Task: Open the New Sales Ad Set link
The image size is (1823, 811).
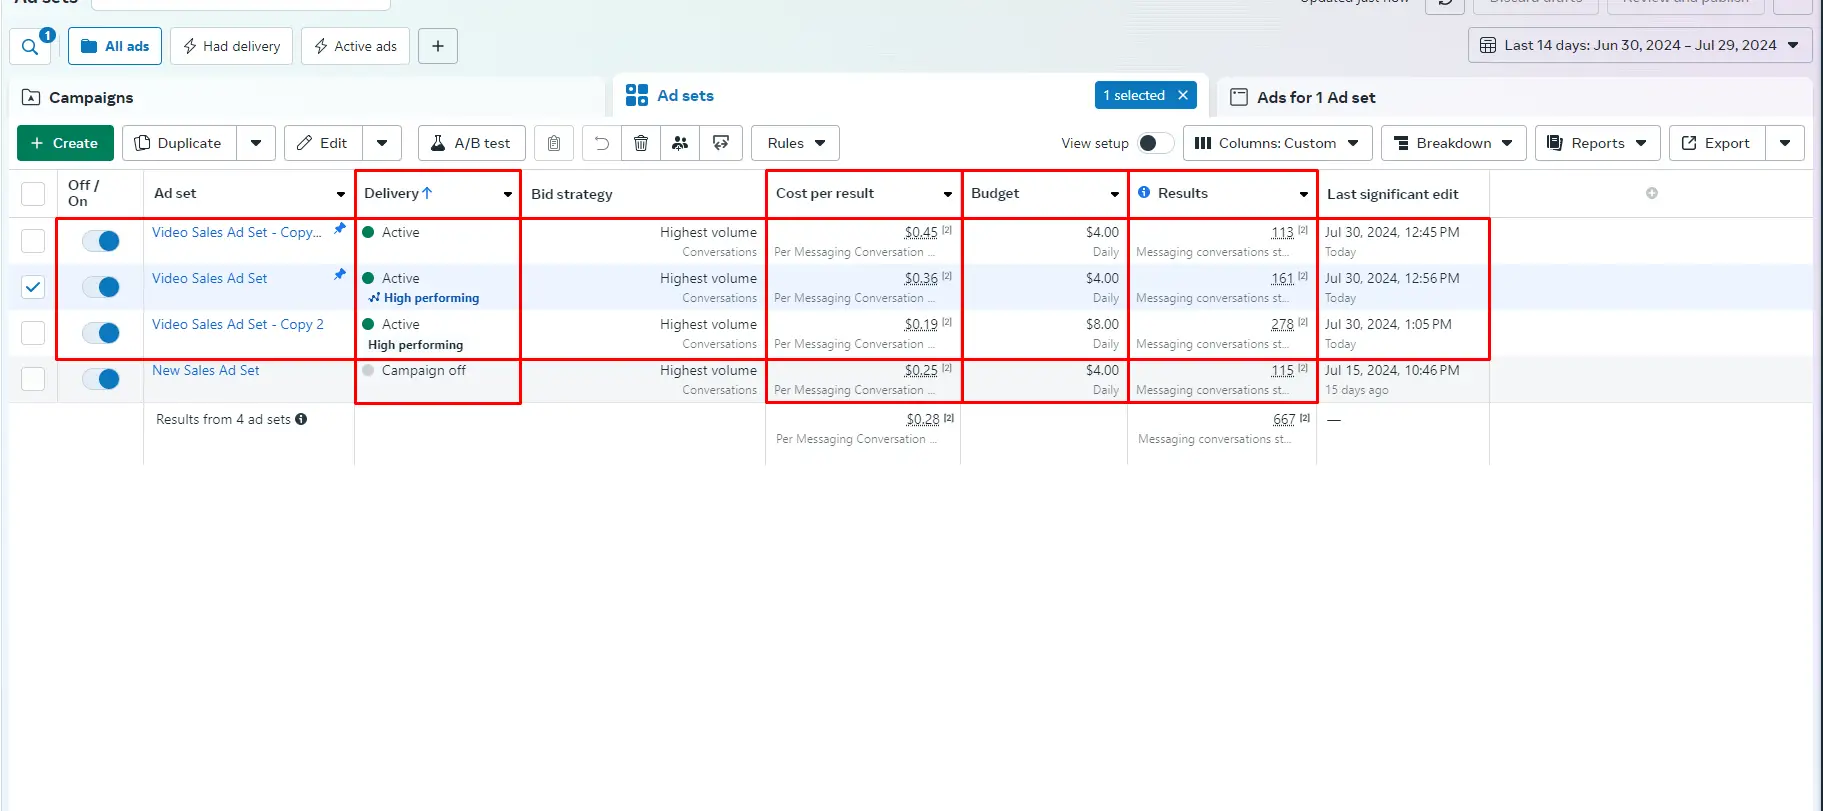Action: 206,370
